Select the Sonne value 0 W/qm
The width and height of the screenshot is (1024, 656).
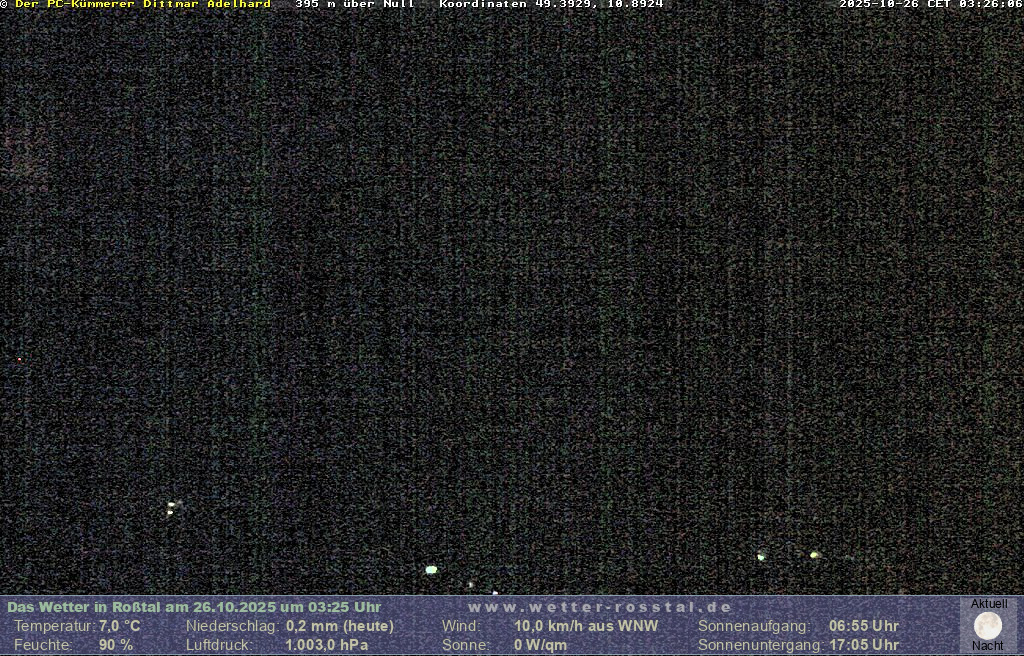[x=540, y=645]
